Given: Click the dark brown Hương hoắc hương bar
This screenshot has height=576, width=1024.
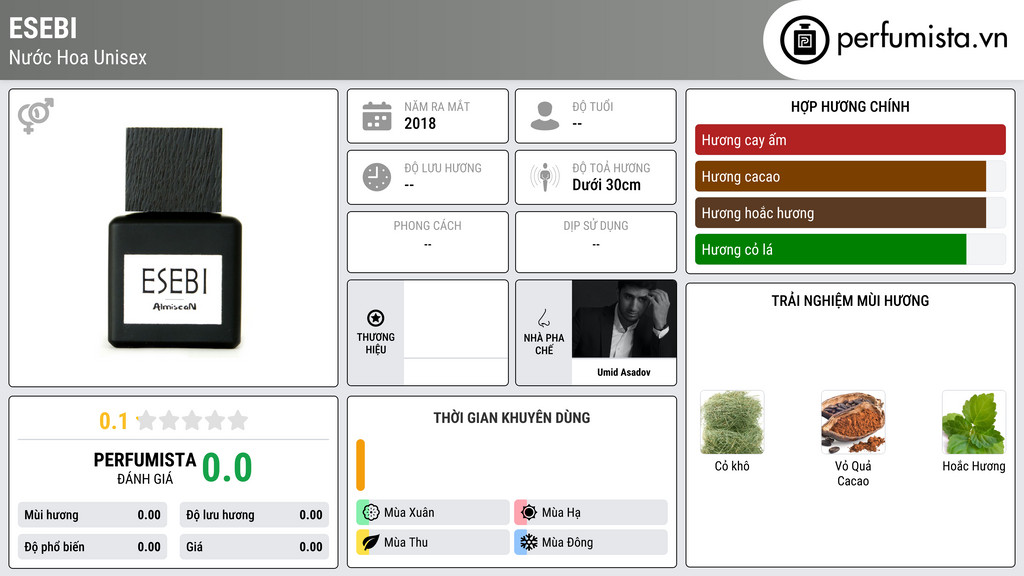Looking at the screenshot, I should click(x=840, y=213).
